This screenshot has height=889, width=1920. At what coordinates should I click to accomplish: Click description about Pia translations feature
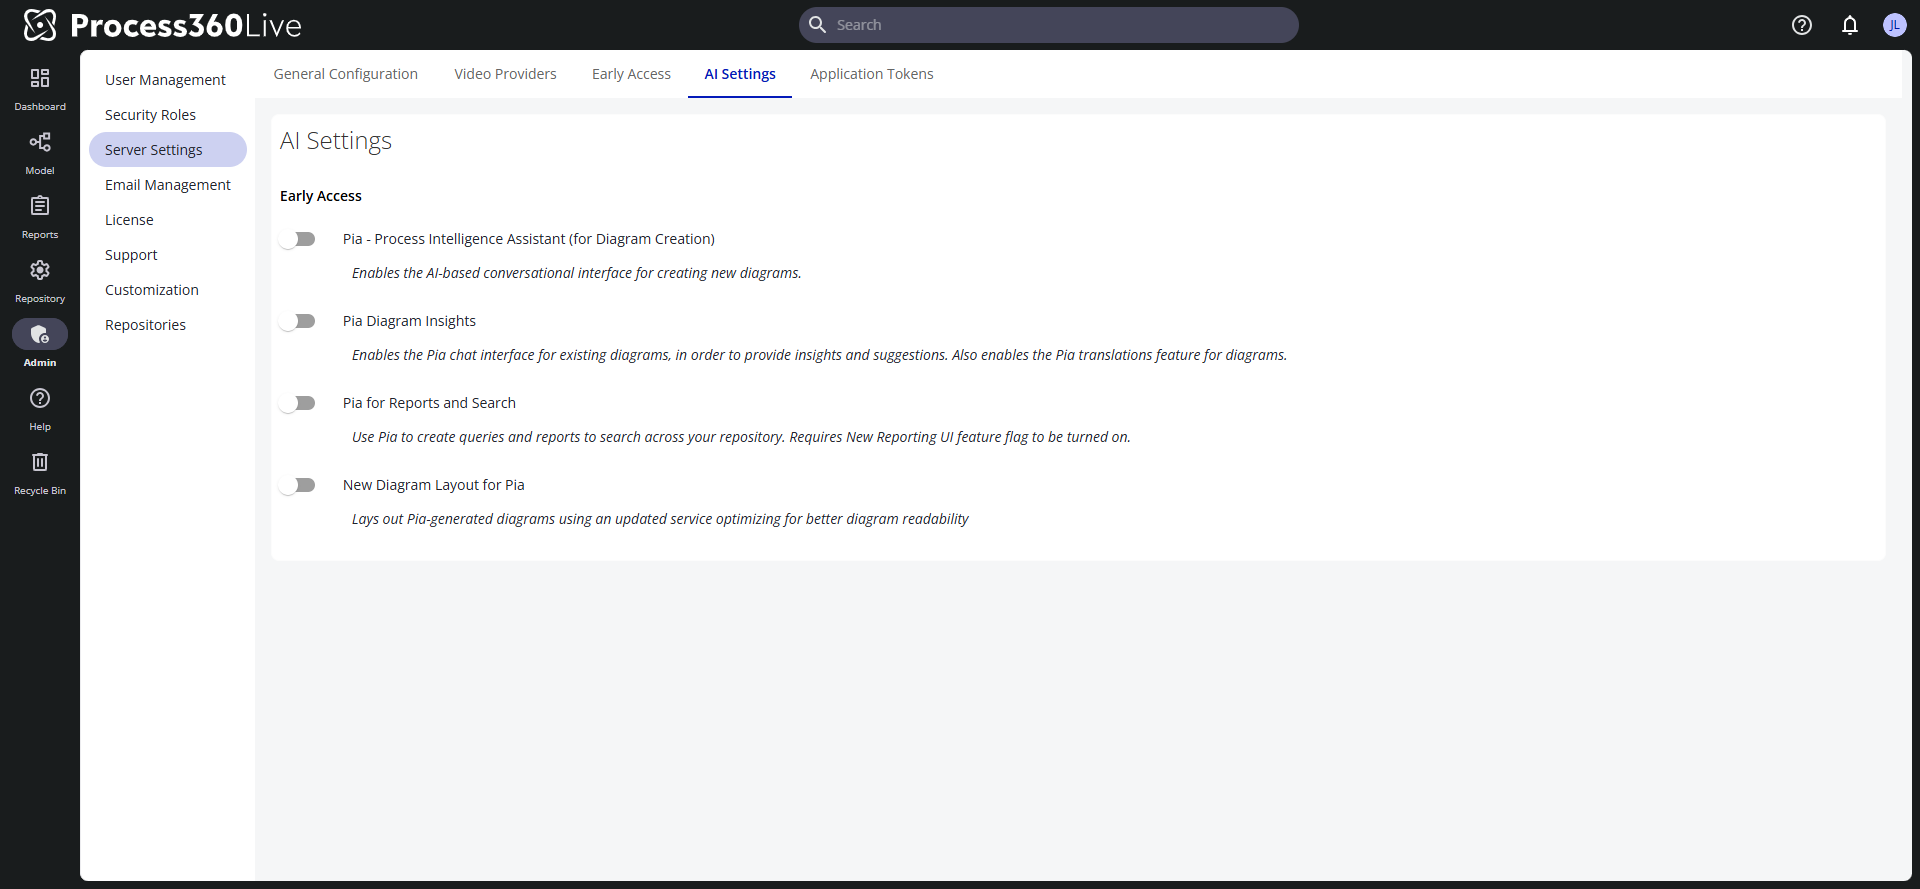coord(820,355)
